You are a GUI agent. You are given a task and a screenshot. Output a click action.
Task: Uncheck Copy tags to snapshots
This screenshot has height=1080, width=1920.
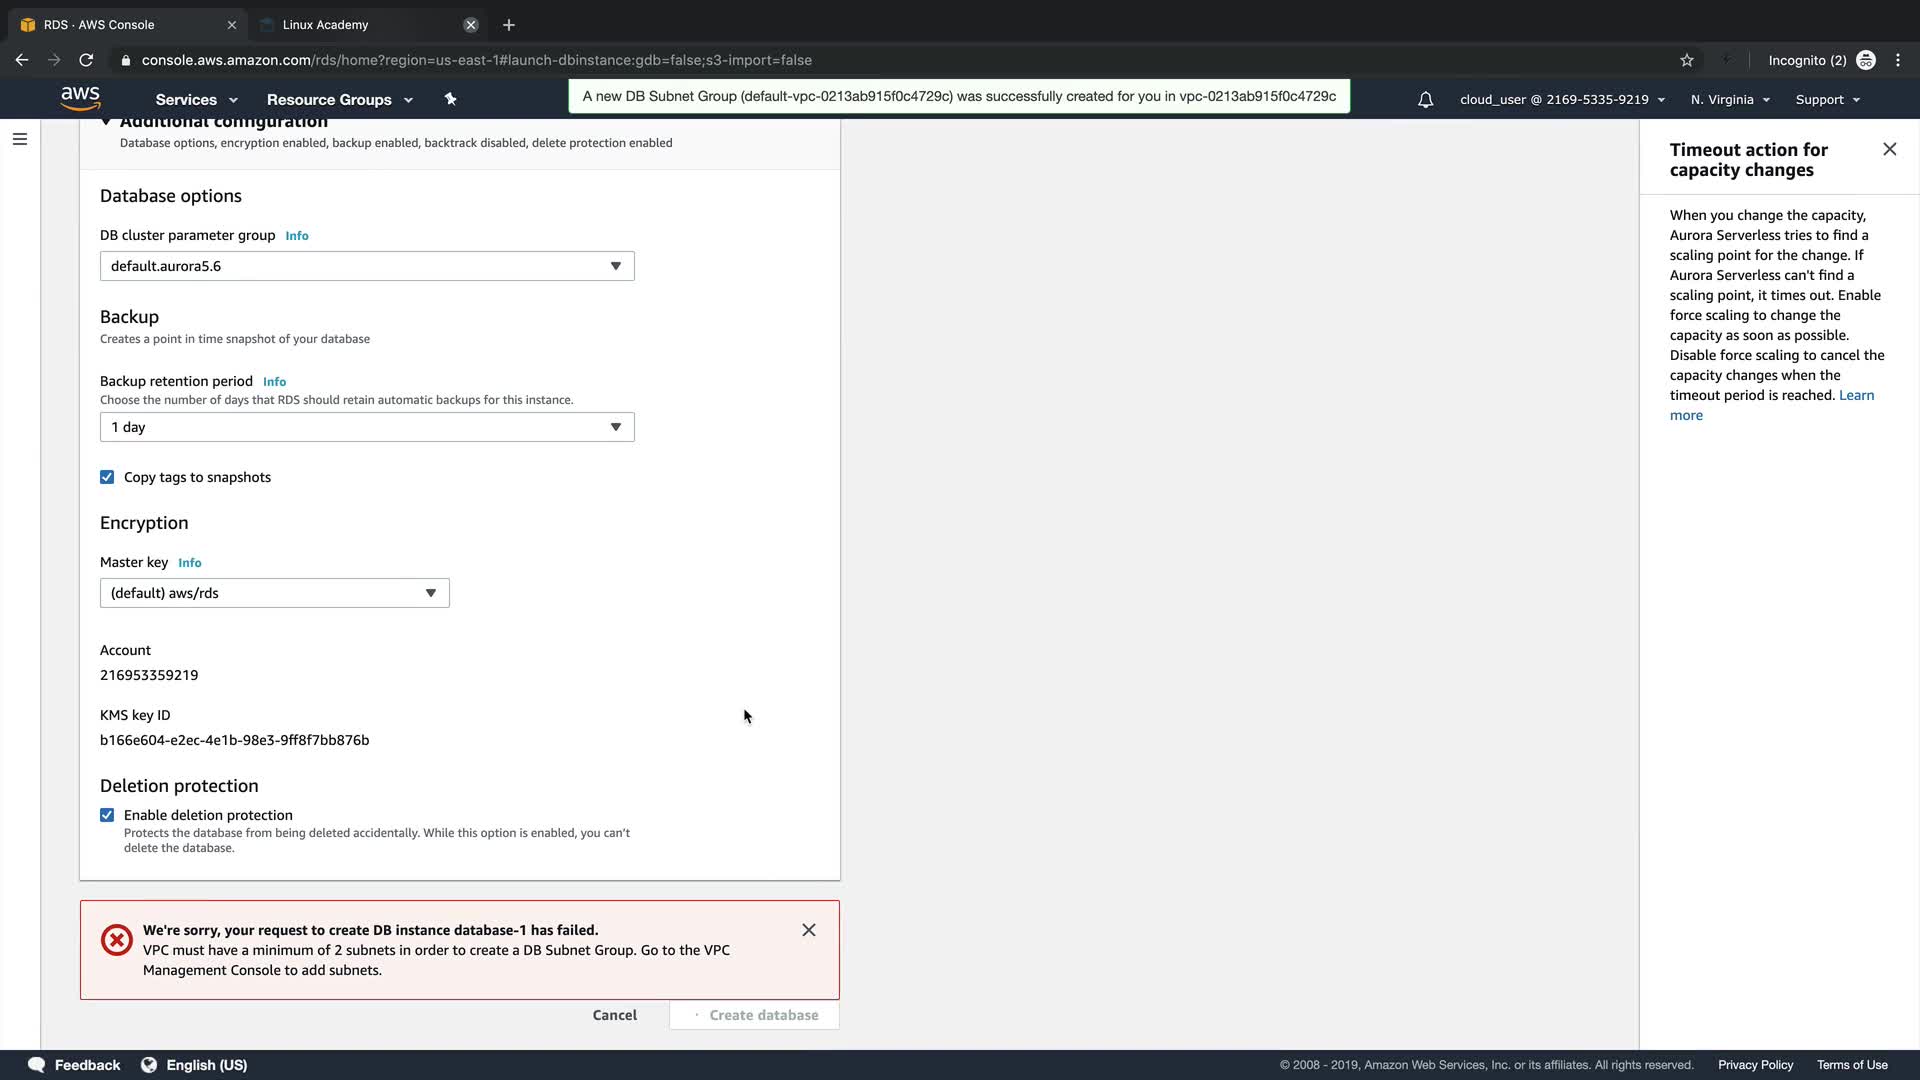(107, 477)
